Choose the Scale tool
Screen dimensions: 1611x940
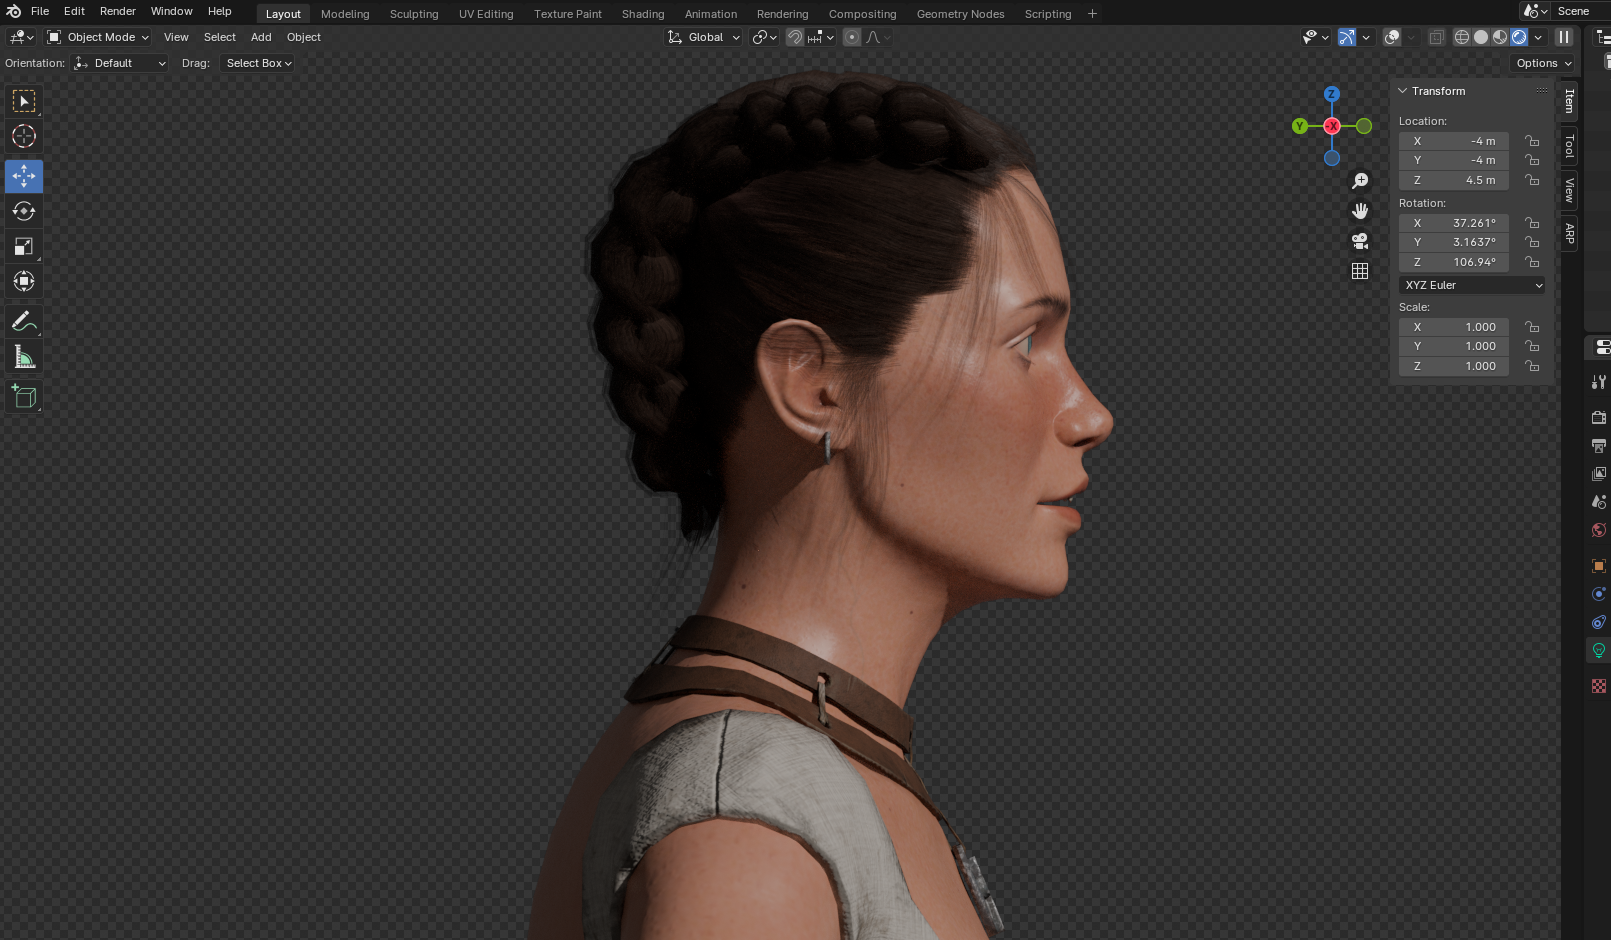(24, 246)
